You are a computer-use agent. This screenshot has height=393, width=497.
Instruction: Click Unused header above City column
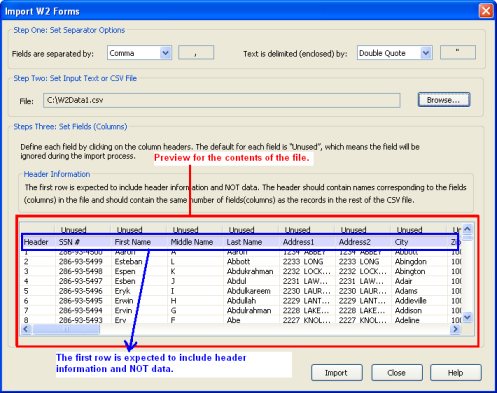(x=419, y=229)
